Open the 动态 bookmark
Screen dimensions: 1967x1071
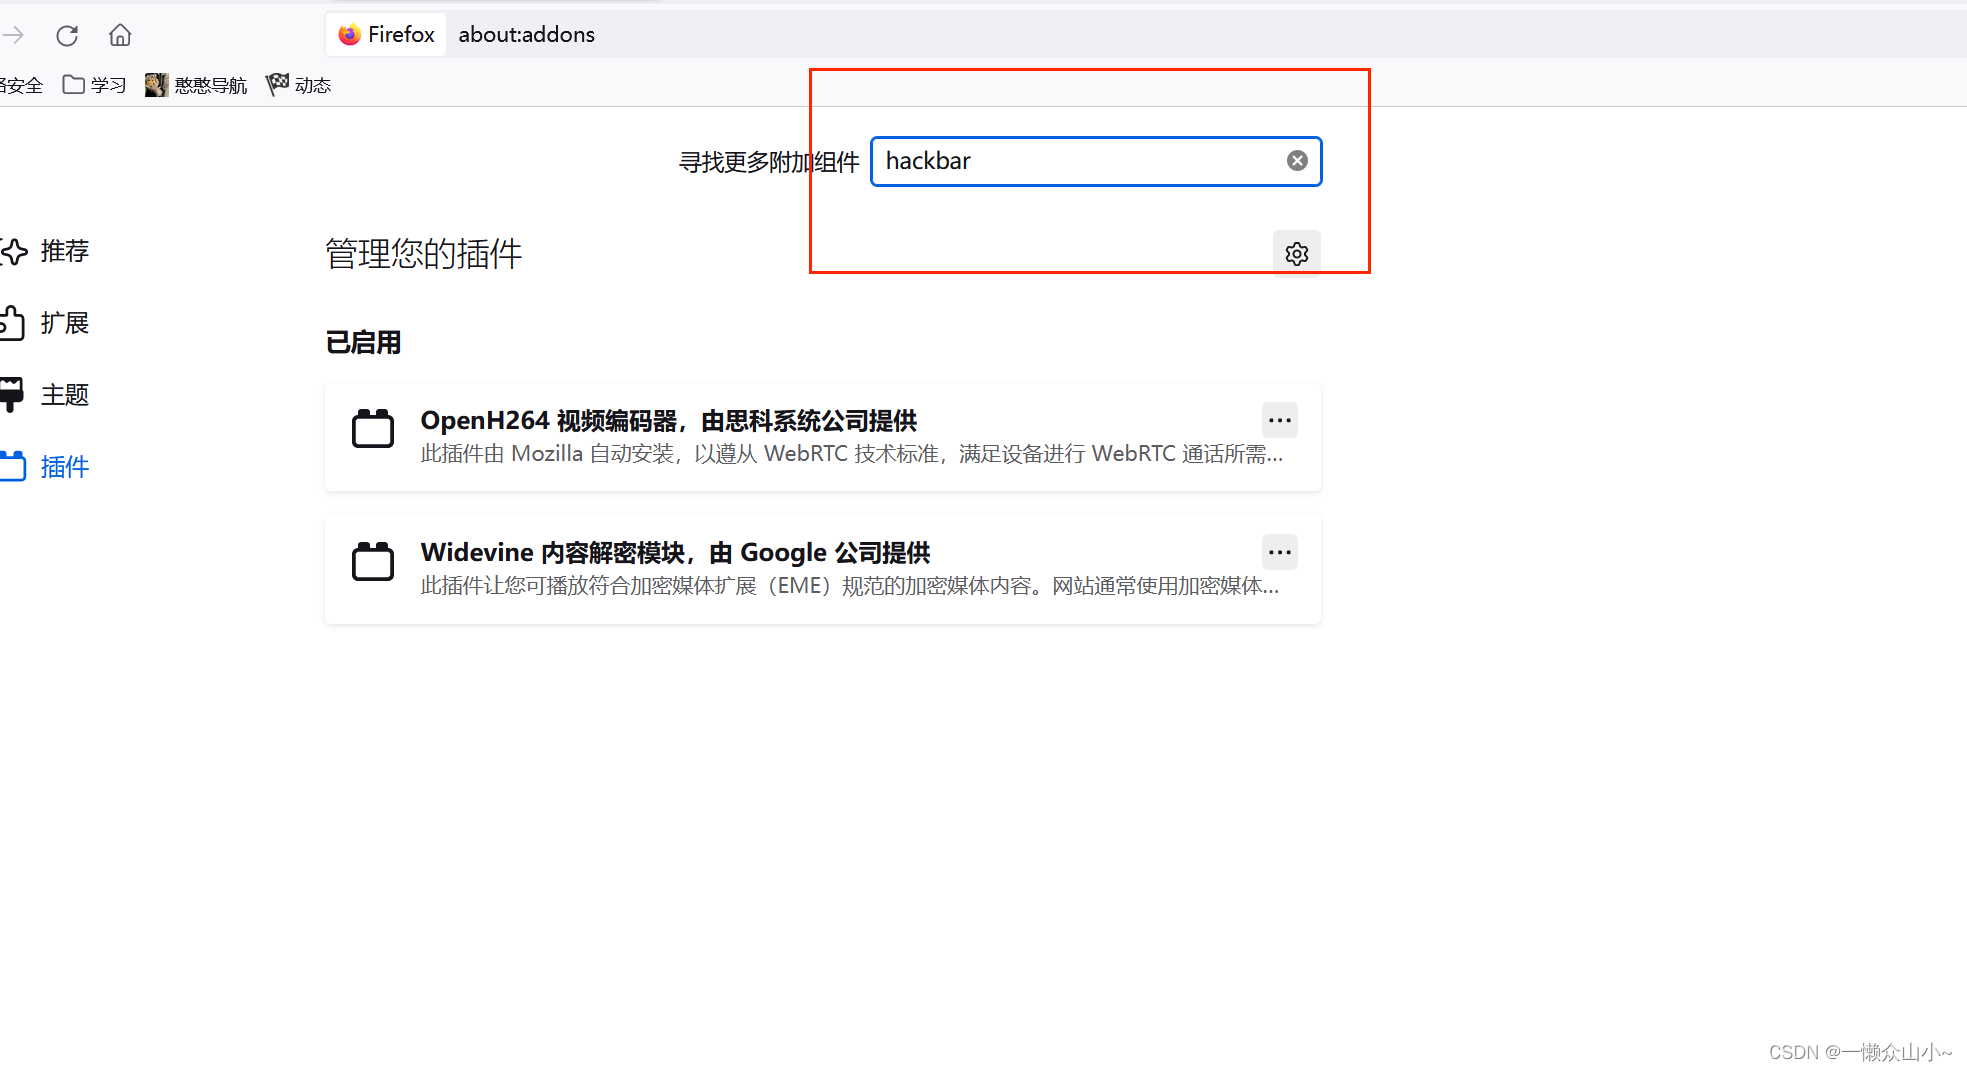coord(297,84)
